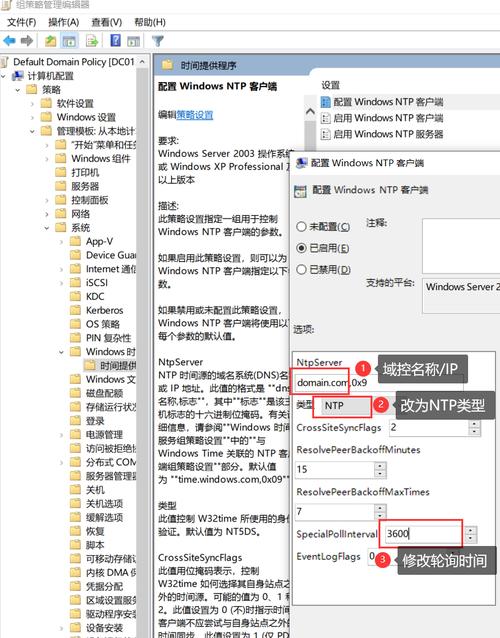Screen dimensions: 500x638
Task: Click the iSCSI folder icon
Action: (75, 282)
